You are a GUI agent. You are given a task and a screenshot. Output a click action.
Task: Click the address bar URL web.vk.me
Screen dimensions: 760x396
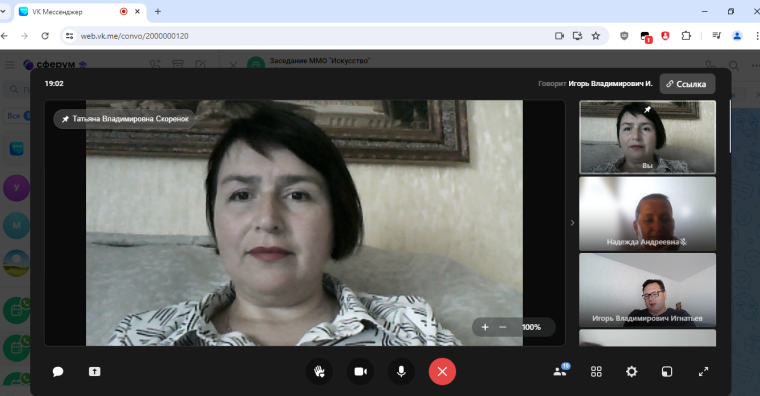click(x=134, y=36)
